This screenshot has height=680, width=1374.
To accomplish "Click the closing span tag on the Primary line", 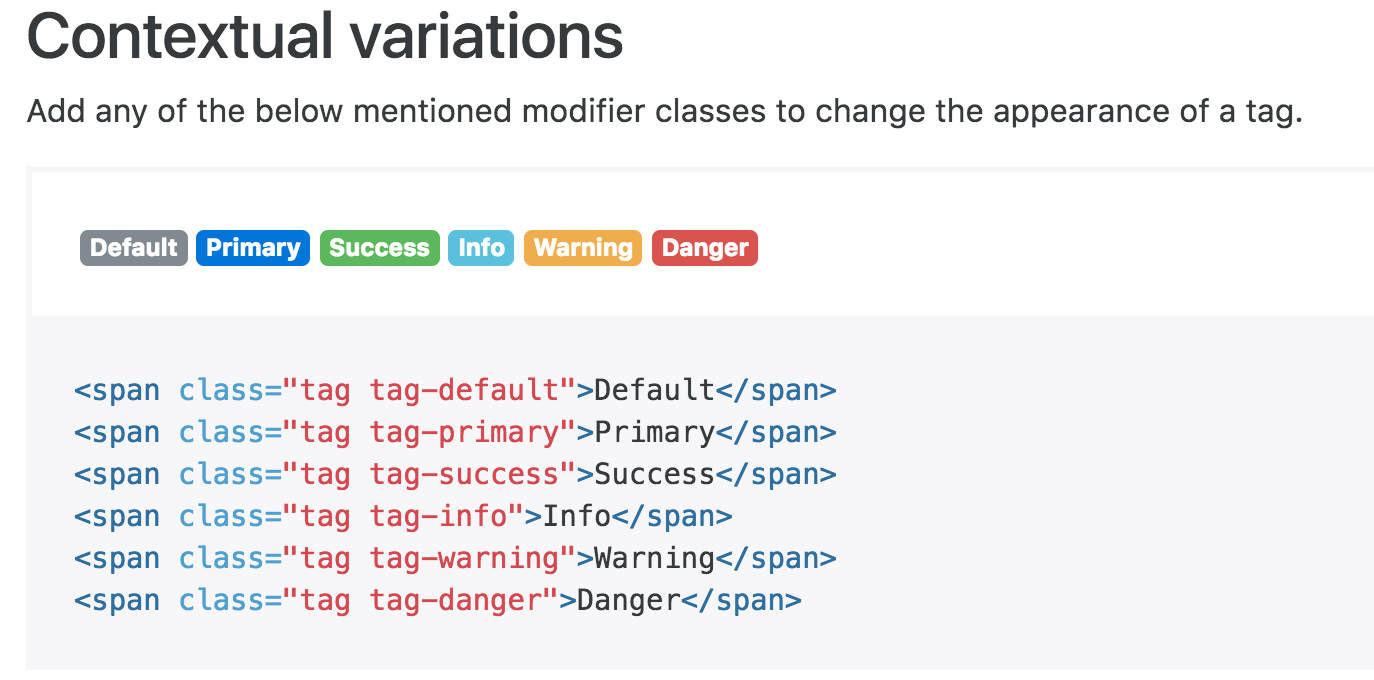I will click(x=776, y=432).
